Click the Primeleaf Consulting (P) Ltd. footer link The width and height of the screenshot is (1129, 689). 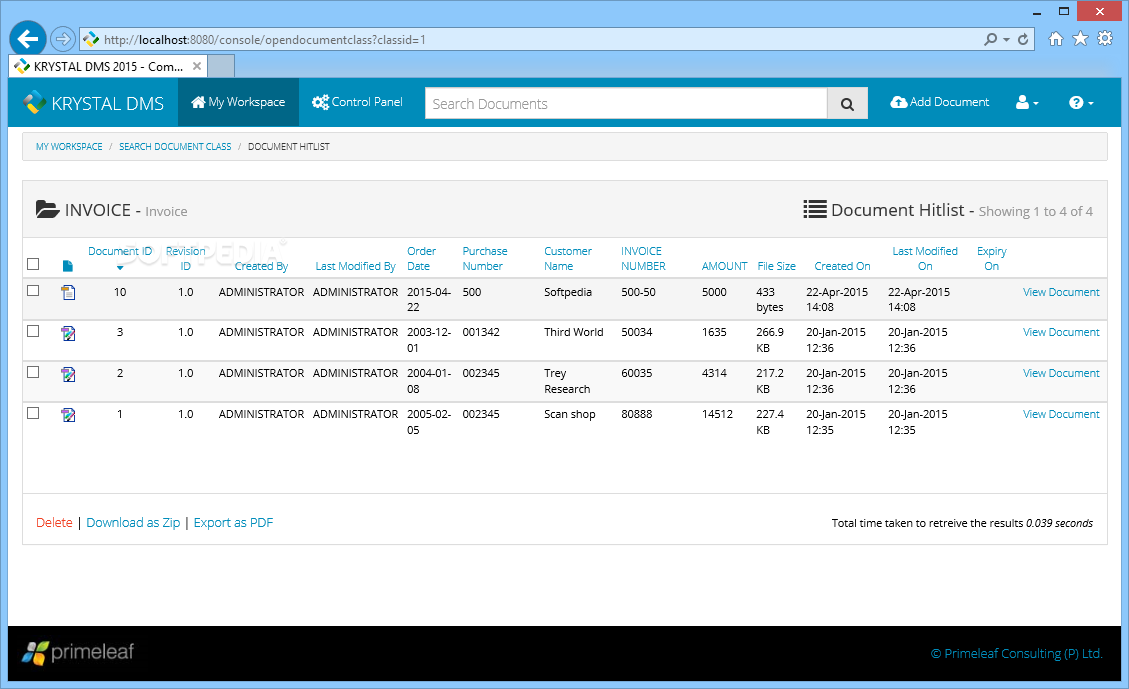pos(1016,654)
